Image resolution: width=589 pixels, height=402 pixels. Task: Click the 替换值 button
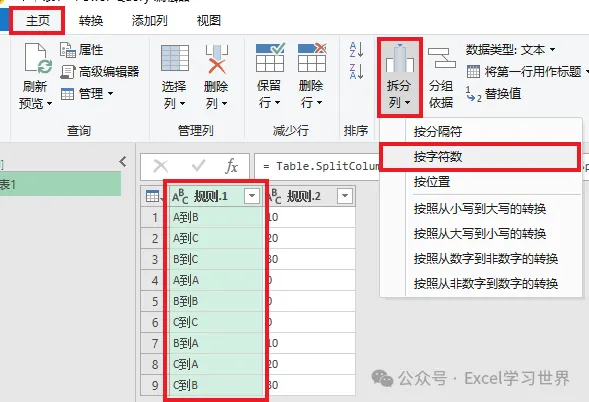(x=494, y=94)
